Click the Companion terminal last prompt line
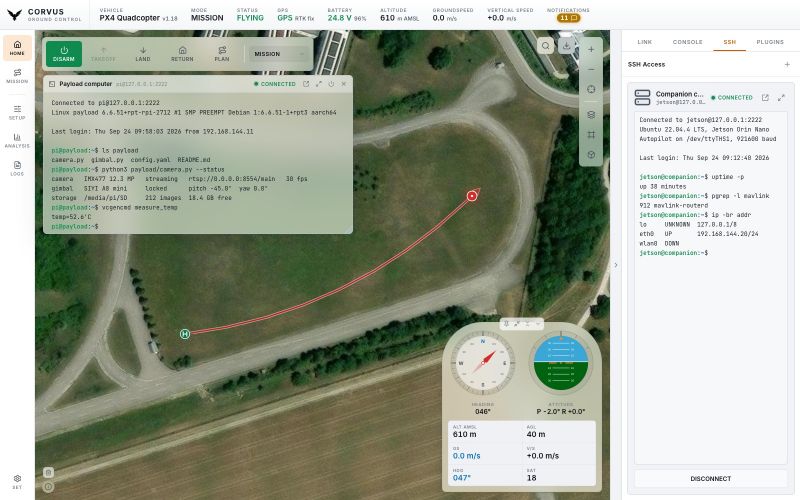Viewport: 800px width, 500px height. (x=673, y=253)
